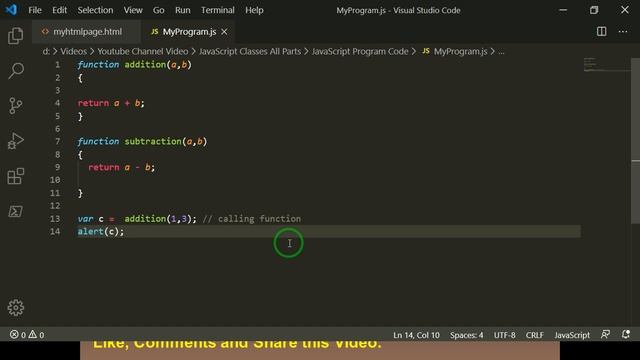Click the warnings count in the status bar
The image size is (640, 360).
coord(36,335)
